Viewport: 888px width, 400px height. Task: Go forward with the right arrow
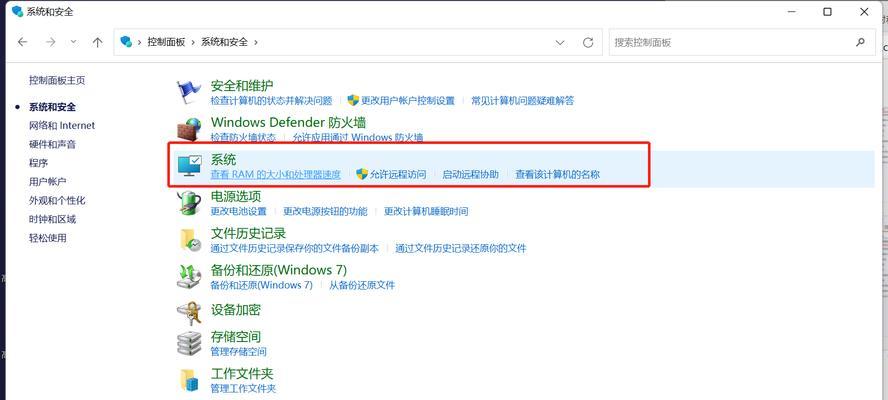click(50, 42)
